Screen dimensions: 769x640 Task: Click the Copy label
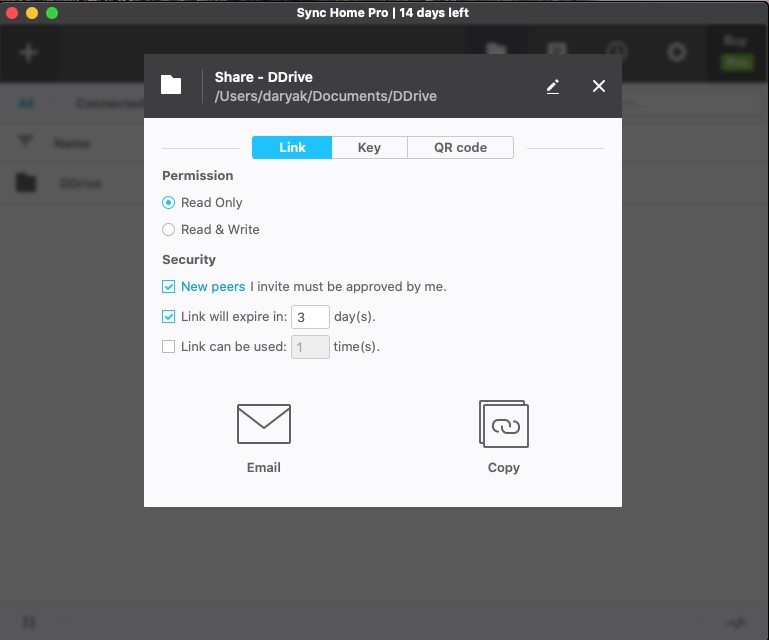coord(504,467)
